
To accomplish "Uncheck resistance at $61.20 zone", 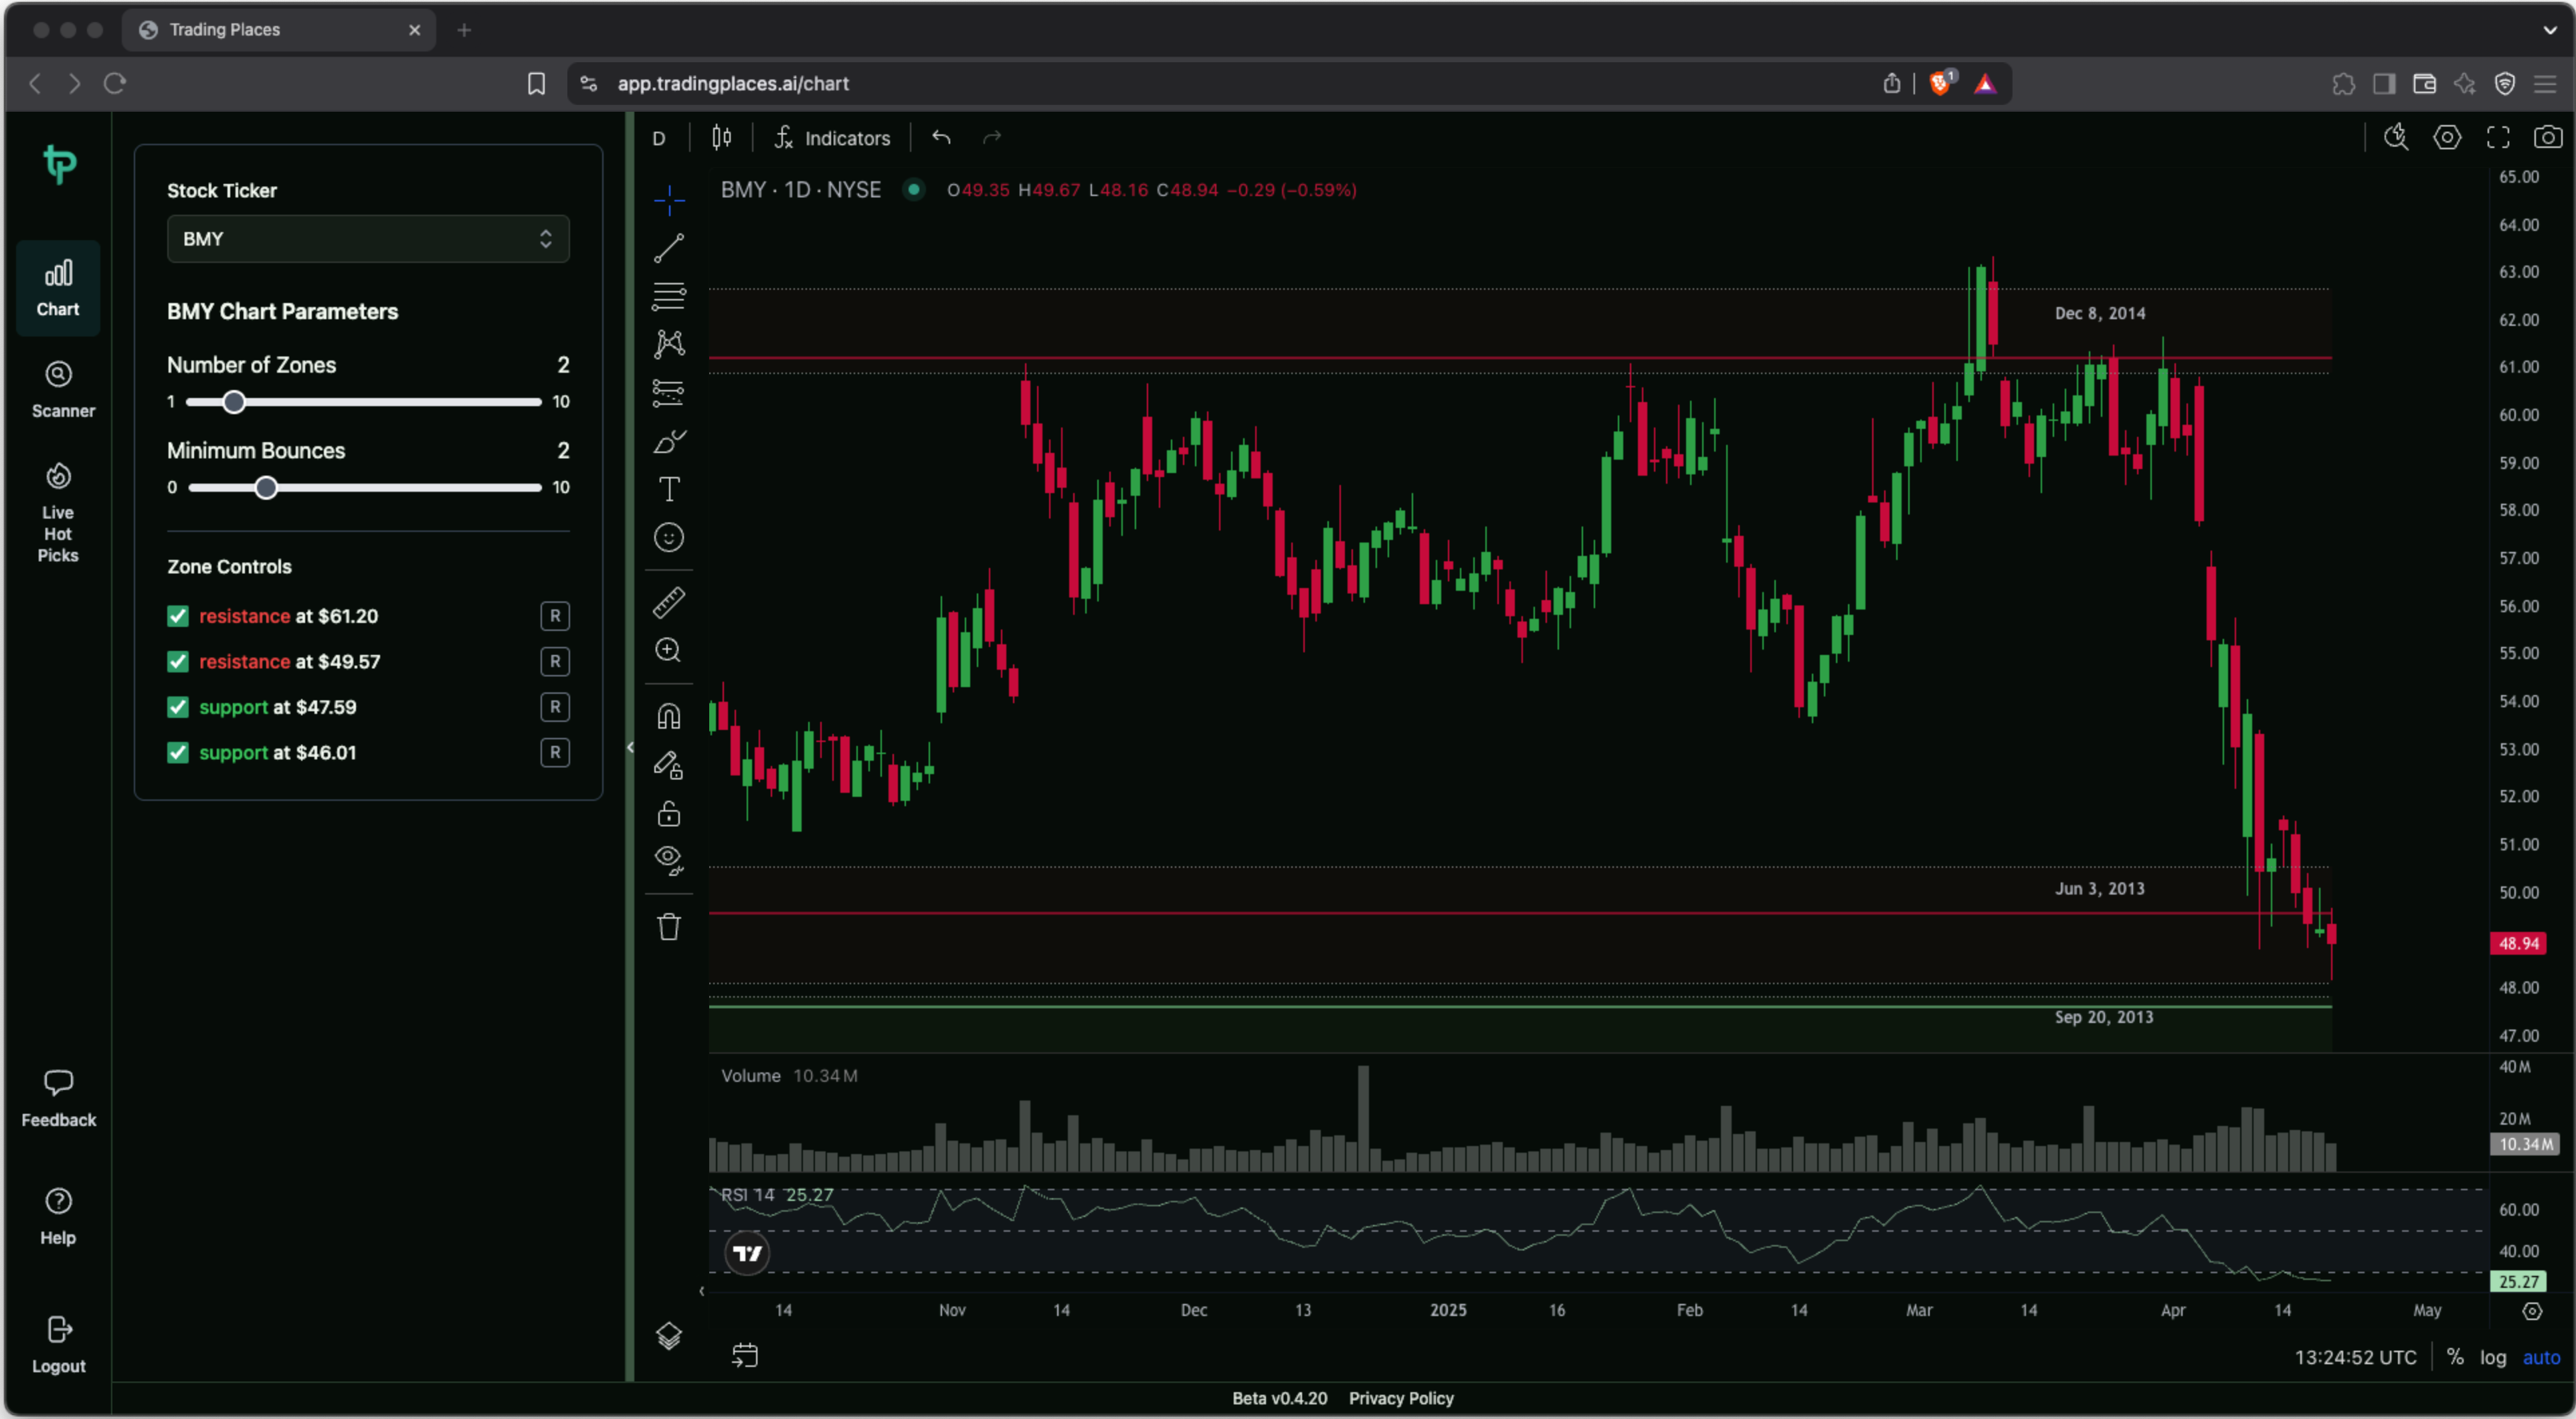I will (x=178, y=616).
